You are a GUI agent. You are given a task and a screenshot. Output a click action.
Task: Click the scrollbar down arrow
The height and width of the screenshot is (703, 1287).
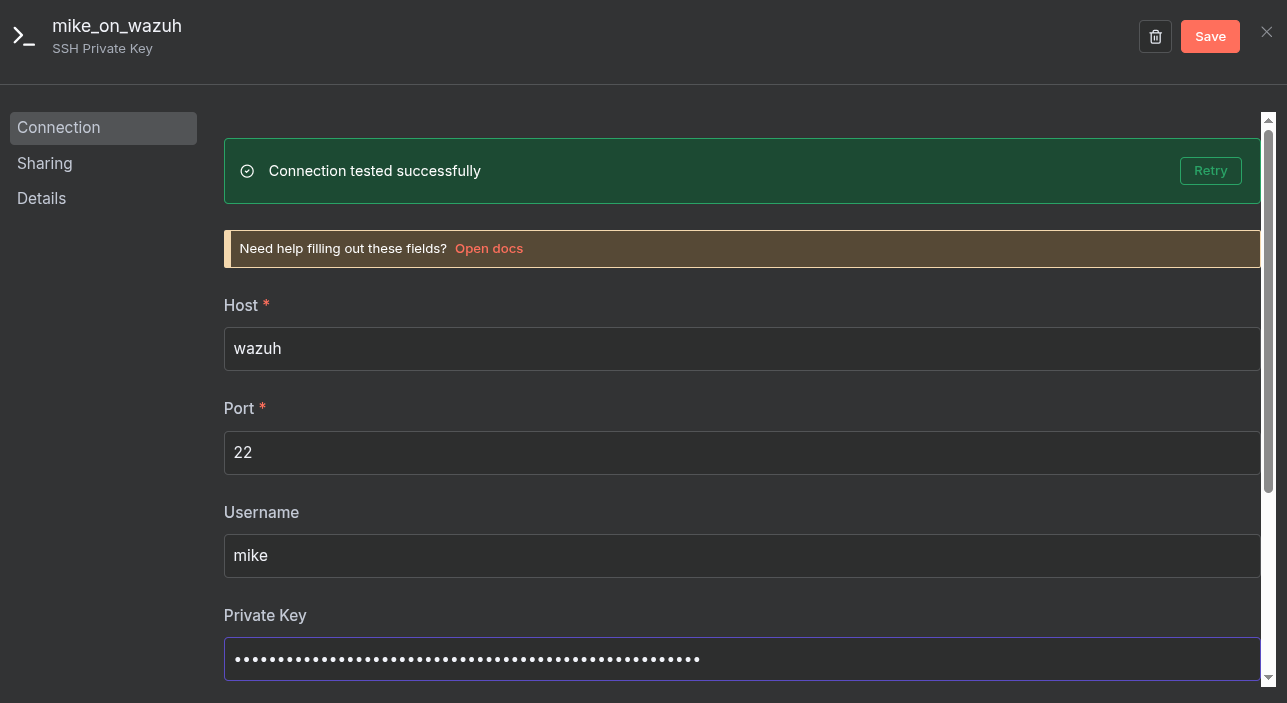pyautogui.click(x=1268, y=677)
